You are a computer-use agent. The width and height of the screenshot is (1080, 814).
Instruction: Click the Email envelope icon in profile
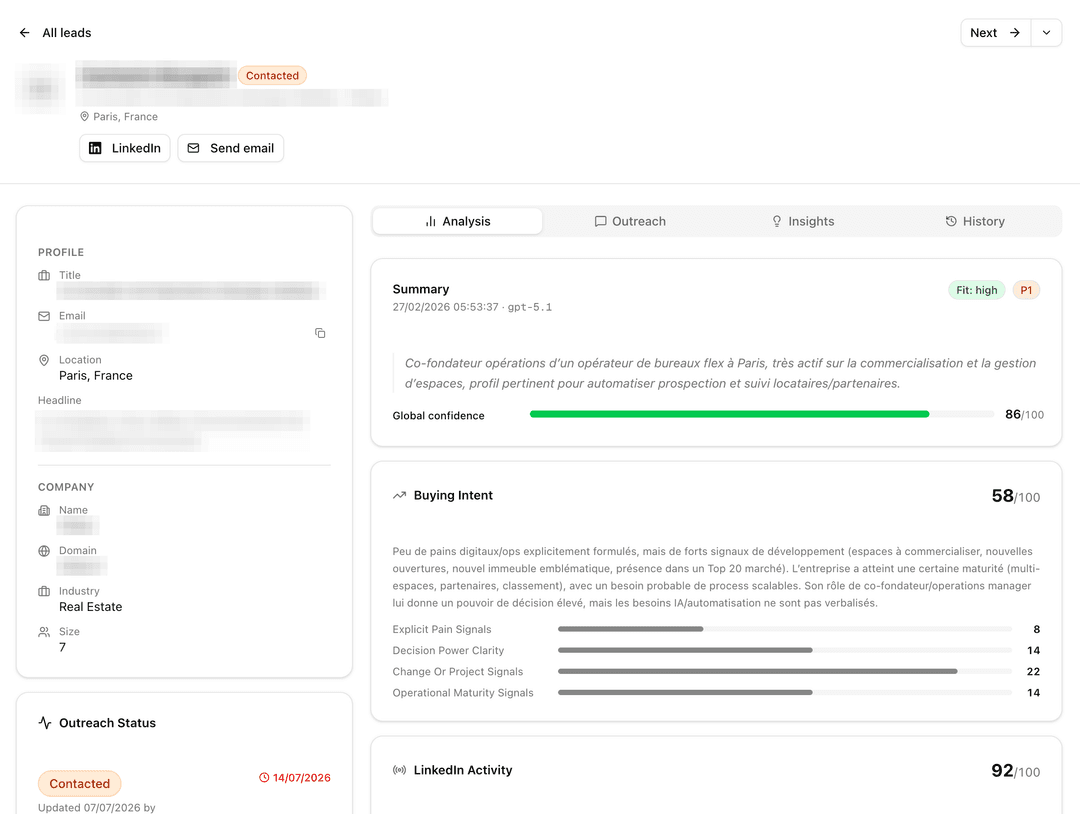(44, 316)
